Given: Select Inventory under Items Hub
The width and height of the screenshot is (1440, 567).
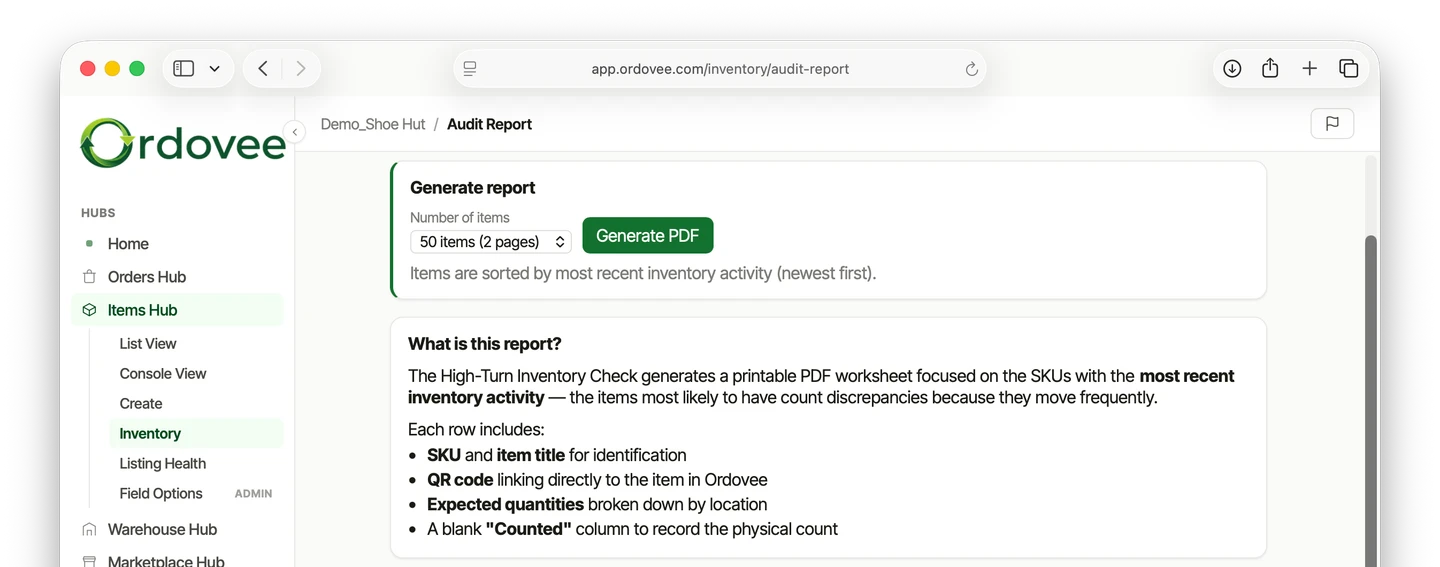Looking at the screenshot, I should click(x=196, y=434).
